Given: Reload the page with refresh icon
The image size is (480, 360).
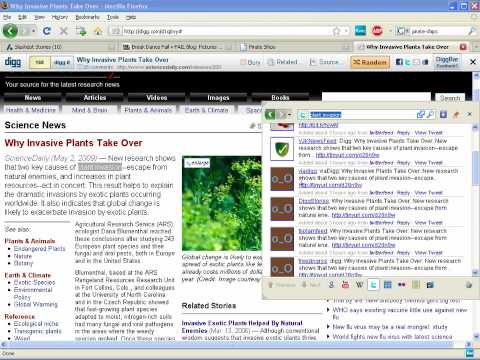Looking at the screenshot, I should [x=47, y=31].
